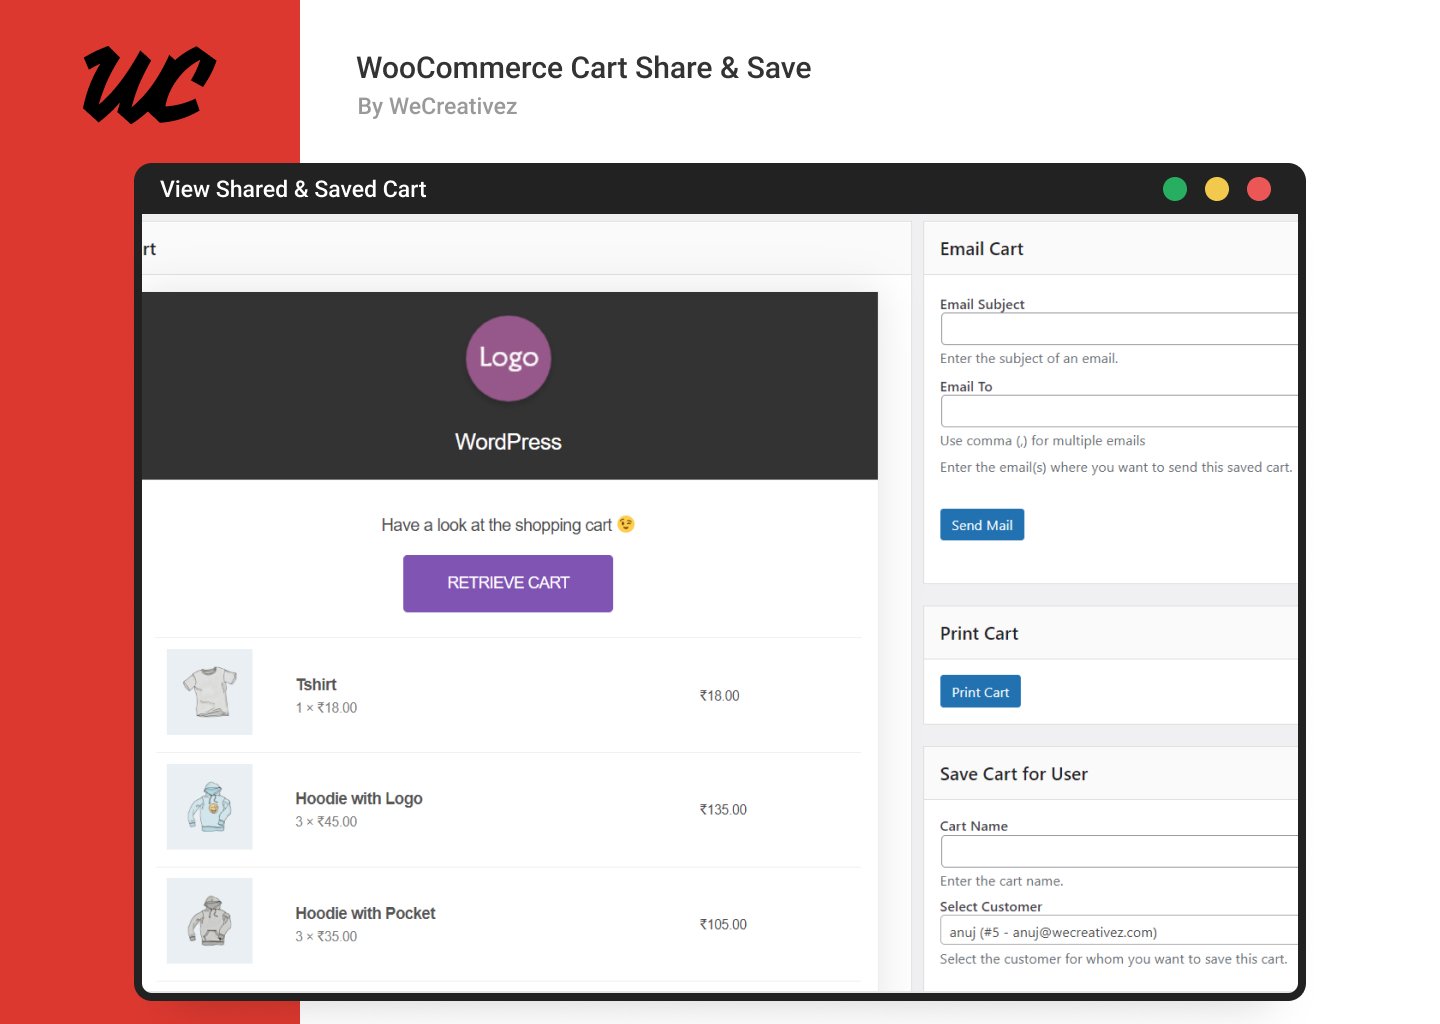
Task: Click the ₹105.00 line total
Action: [x=723, y=925]
